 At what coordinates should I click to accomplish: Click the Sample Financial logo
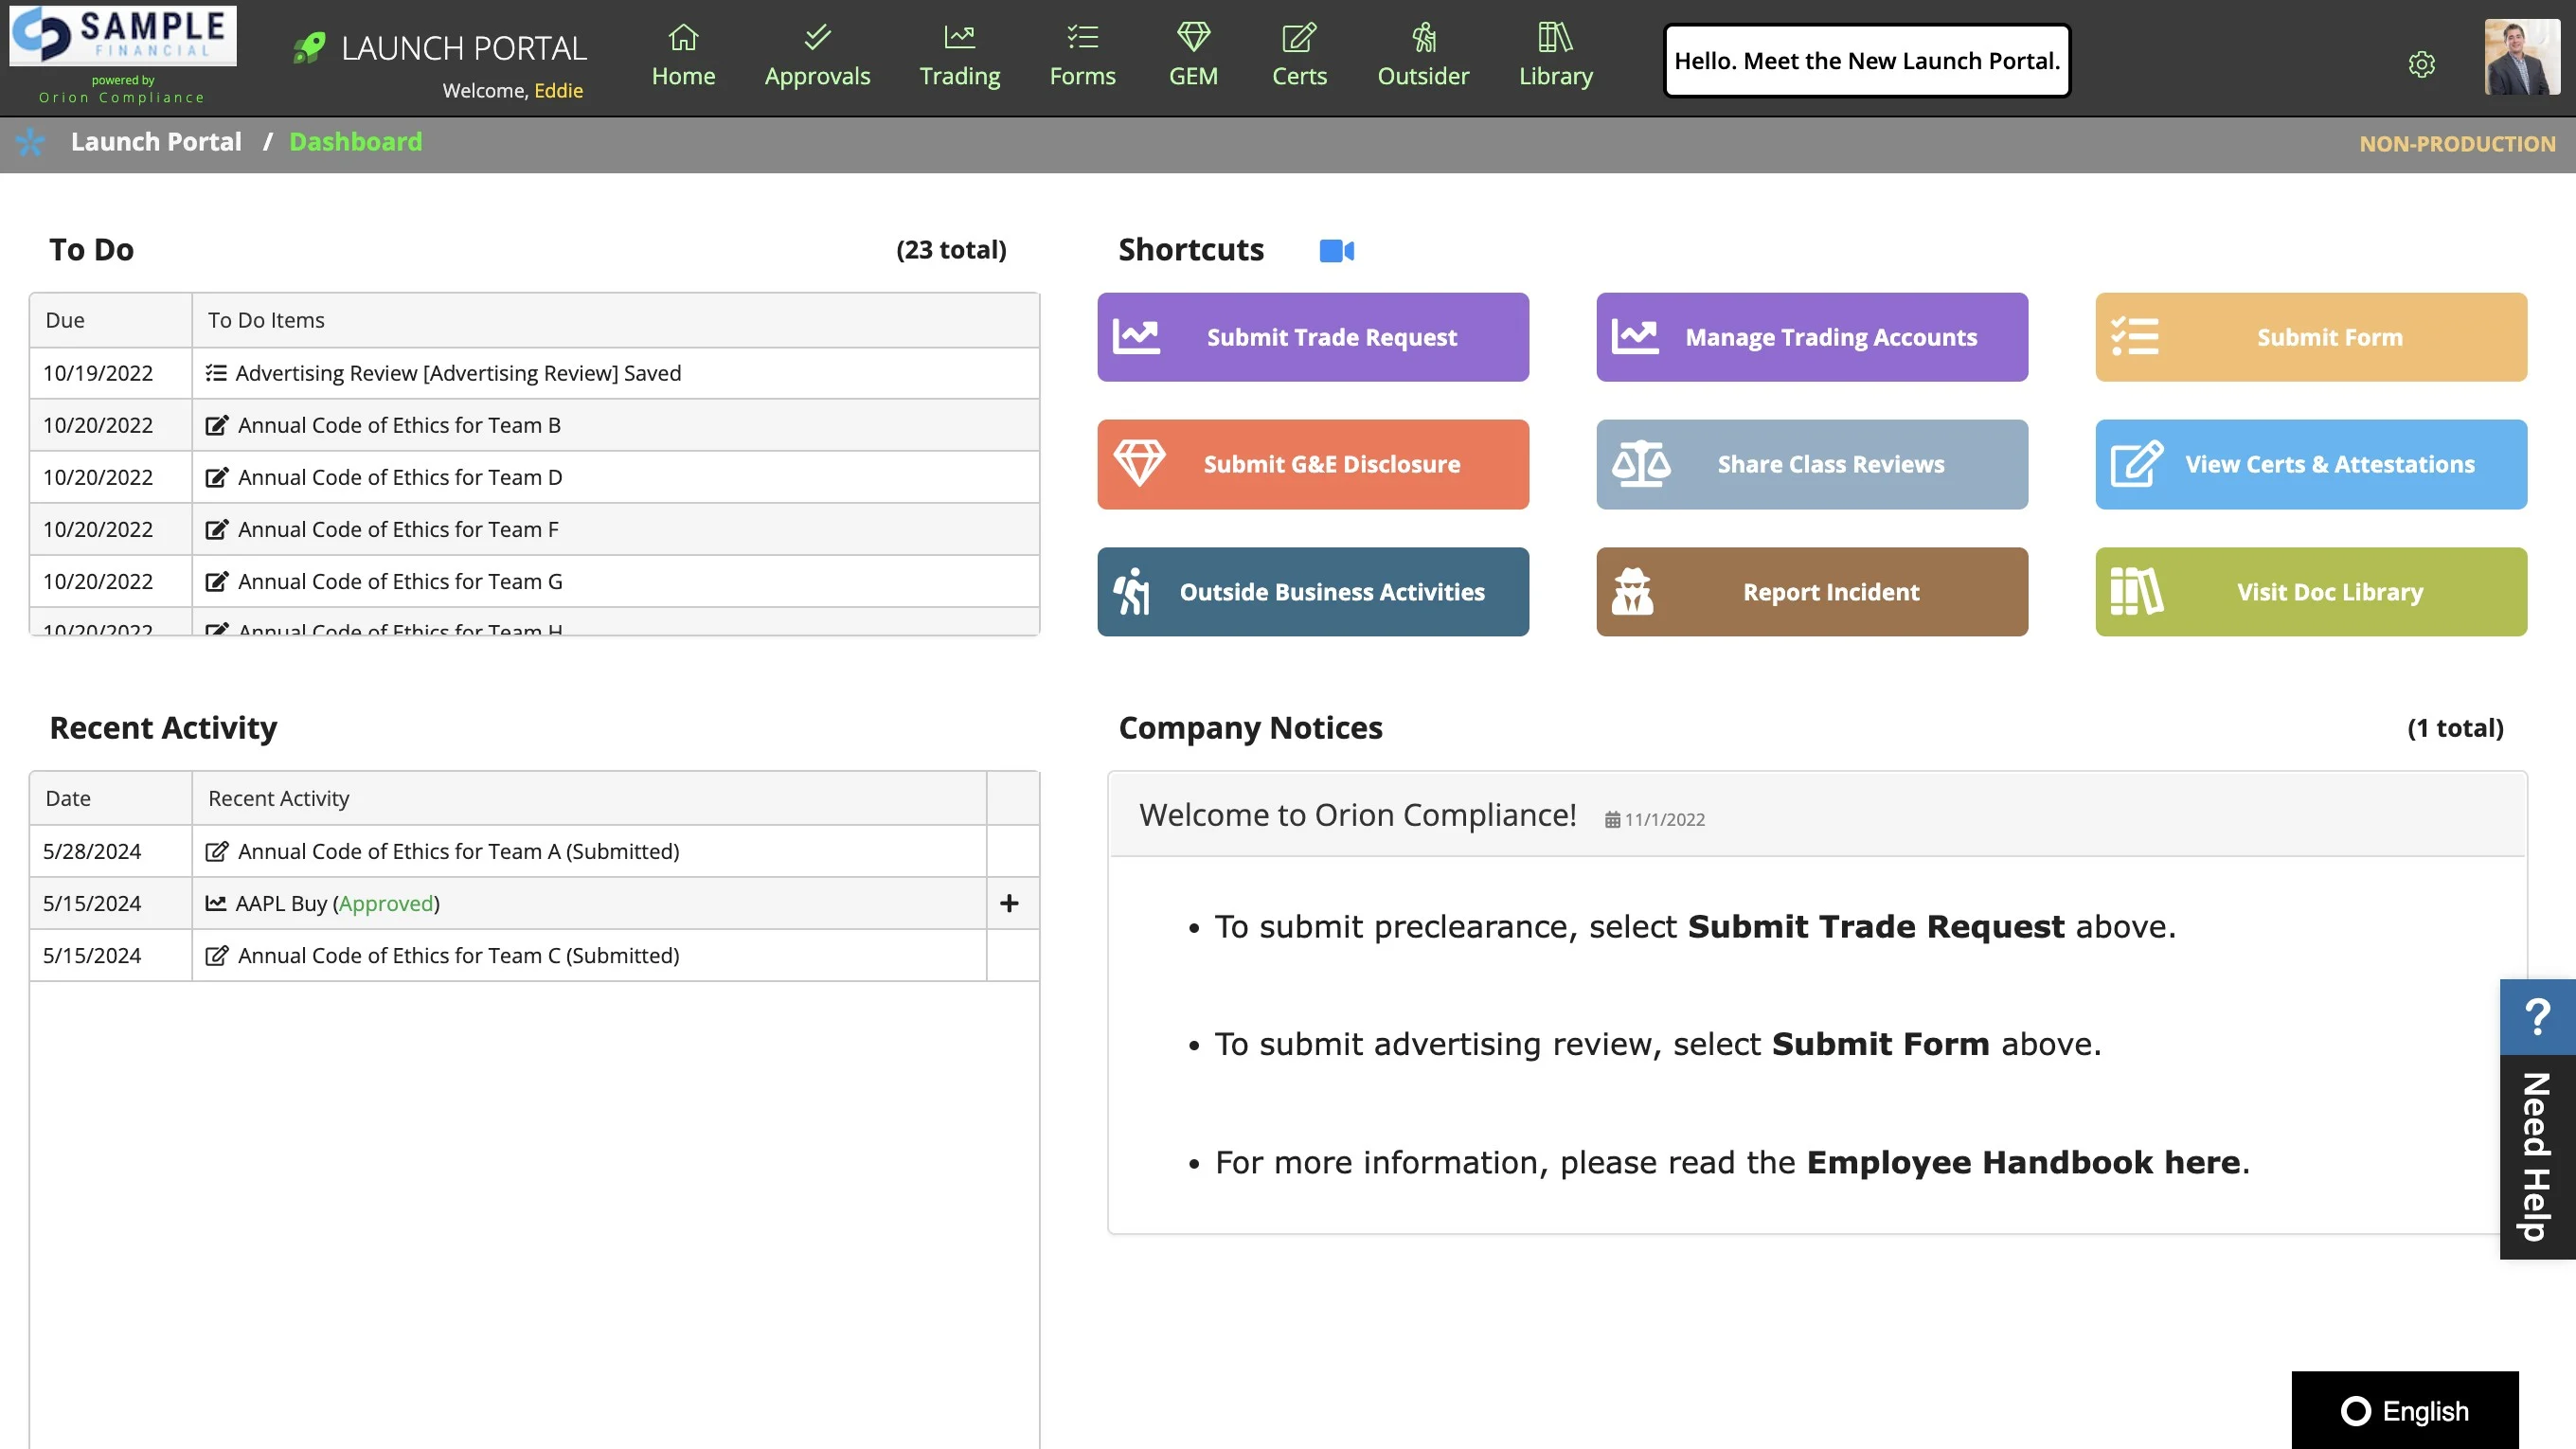pos(123,35)
